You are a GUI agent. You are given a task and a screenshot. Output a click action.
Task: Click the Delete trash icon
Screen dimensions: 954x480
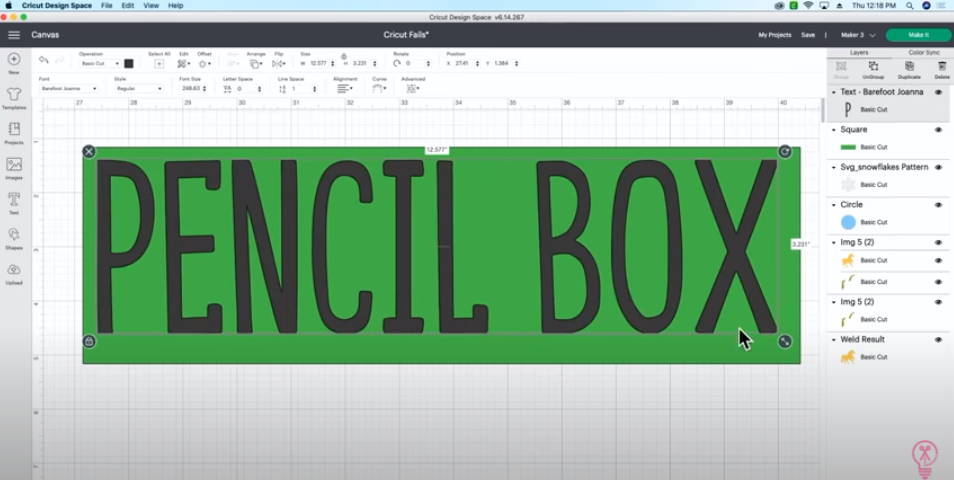[x=942, y=66]
